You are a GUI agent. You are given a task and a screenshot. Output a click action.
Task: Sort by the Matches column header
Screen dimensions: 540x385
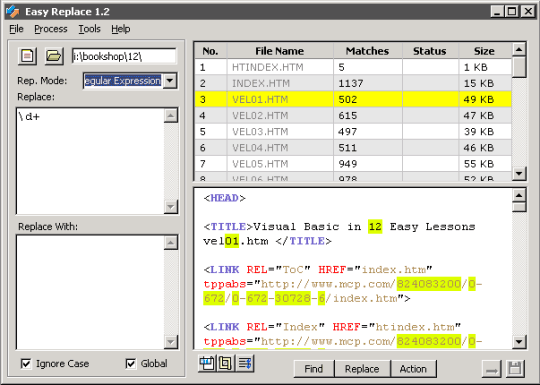tap(367, 51)
